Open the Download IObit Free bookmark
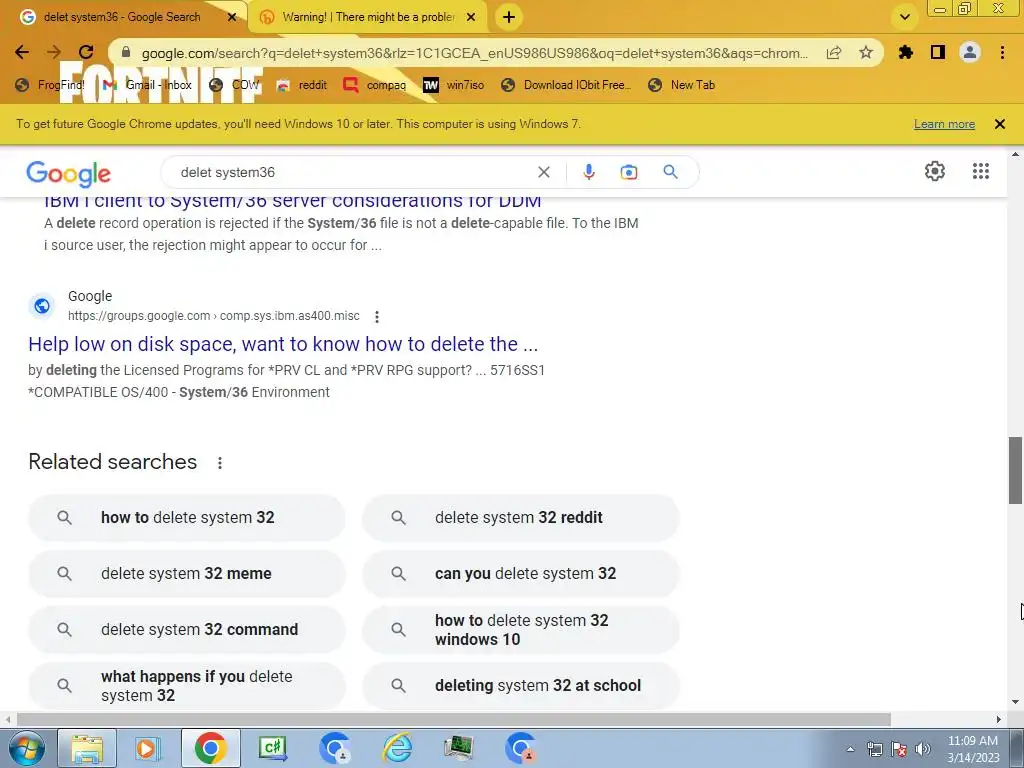The height and width of the screenshot is (768, 1024). point(566,85)
